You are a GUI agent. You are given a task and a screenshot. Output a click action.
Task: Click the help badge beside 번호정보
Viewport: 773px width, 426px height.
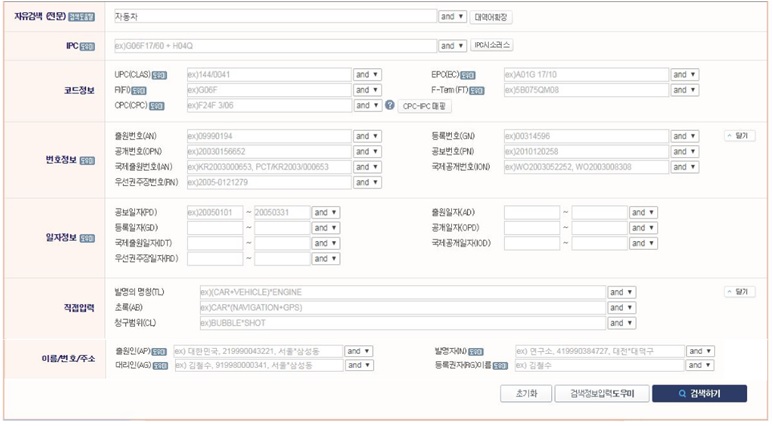[x=87, y=159]
